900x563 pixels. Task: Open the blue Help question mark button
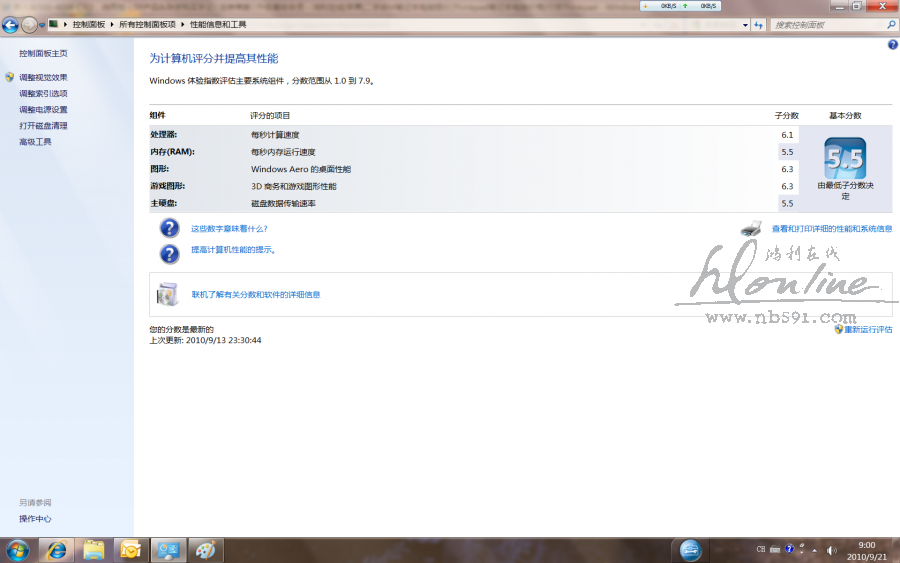(x=893, y=45)
